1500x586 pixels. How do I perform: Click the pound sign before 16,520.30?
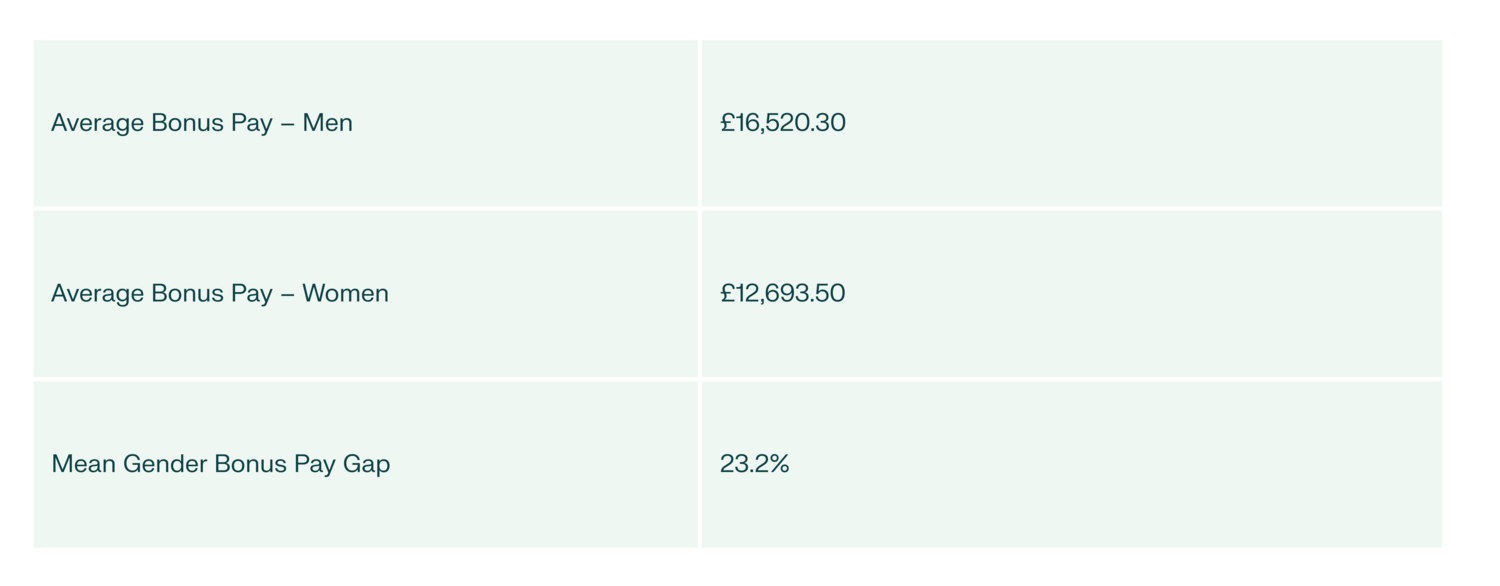727,123
